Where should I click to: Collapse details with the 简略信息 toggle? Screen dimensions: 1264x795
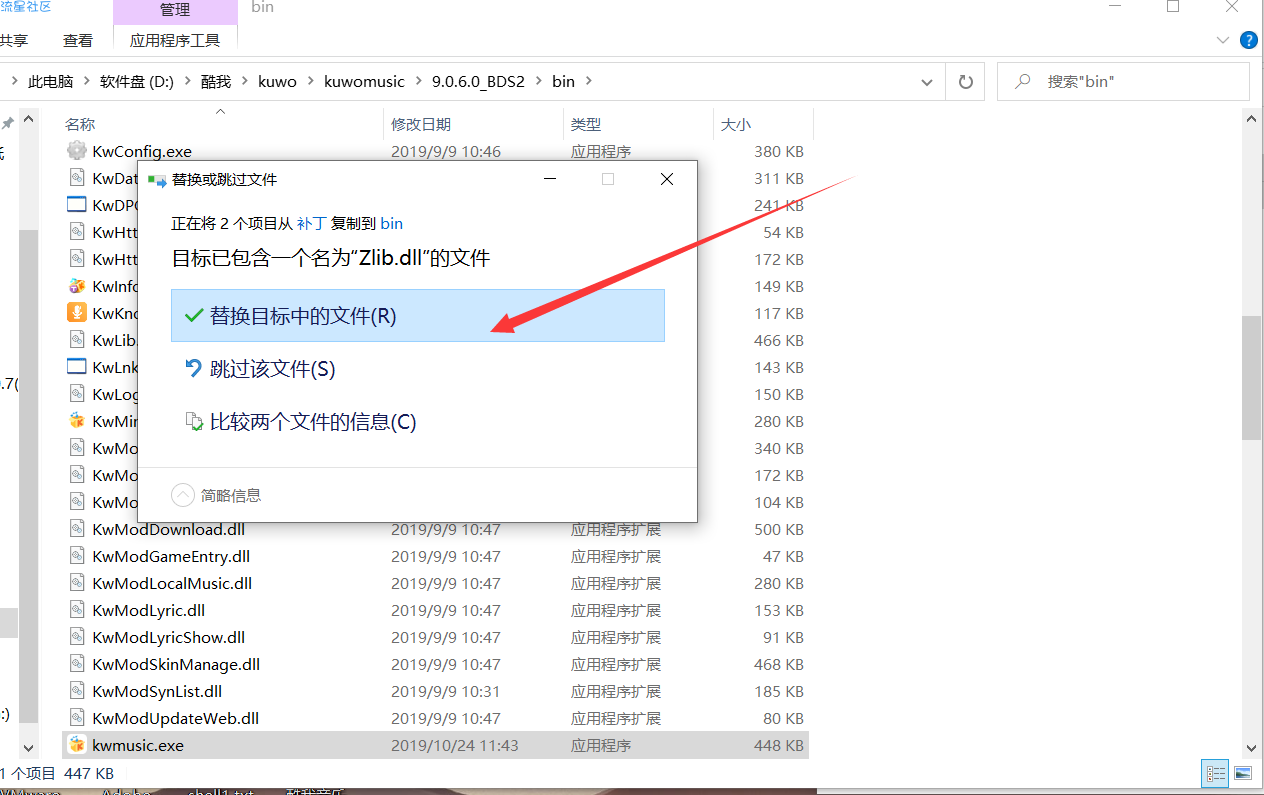click(x=217, y=495)
